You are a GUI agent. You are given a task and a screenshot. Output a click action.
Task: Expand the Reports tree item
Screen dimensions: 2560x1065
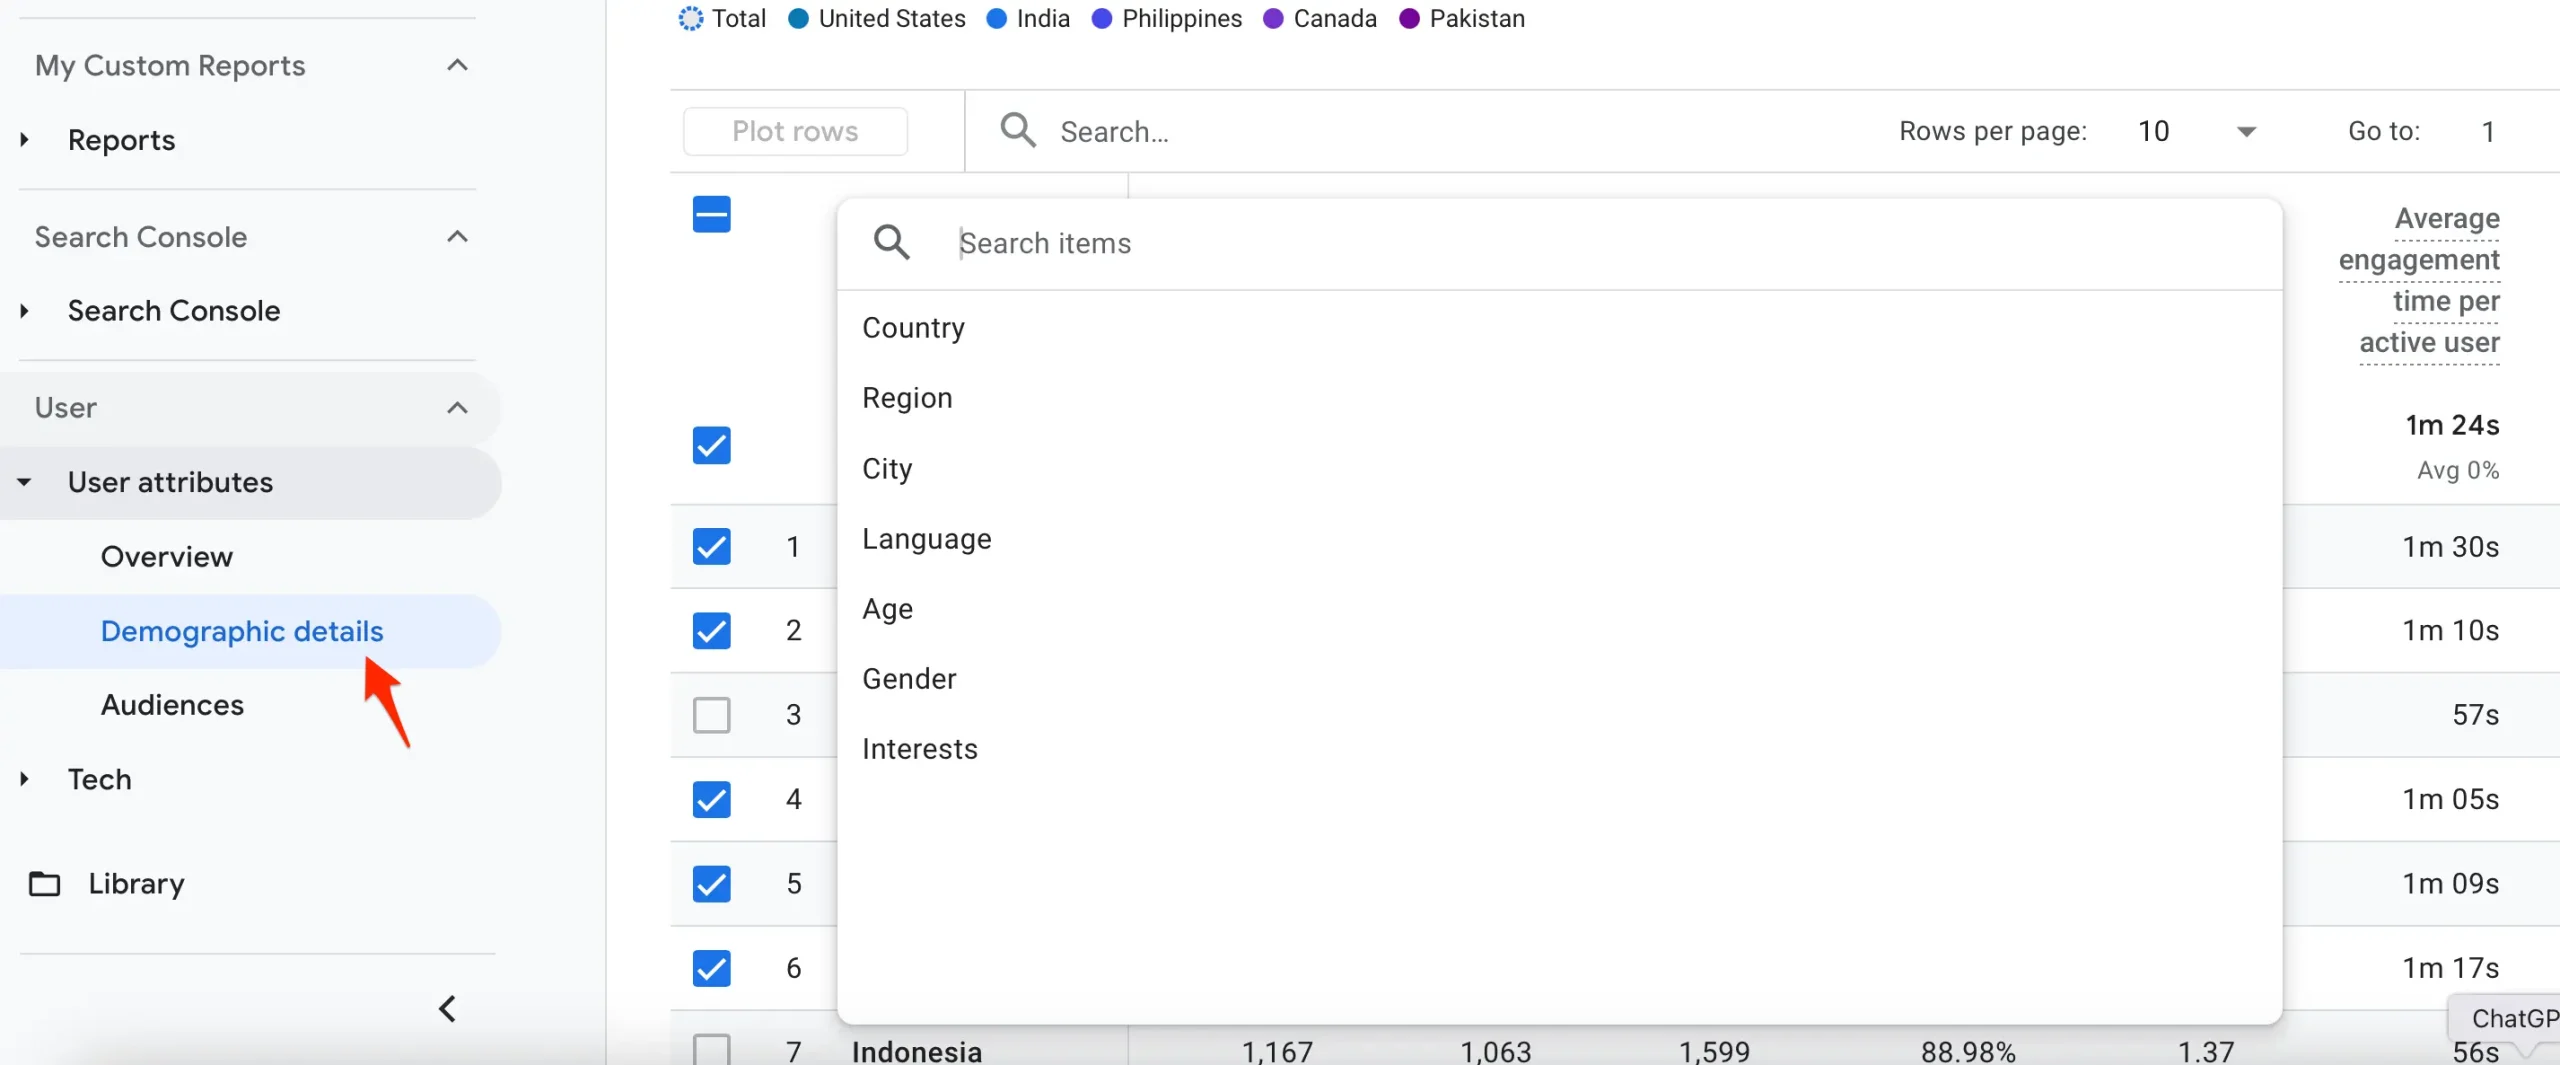click(x=25, y=140)
